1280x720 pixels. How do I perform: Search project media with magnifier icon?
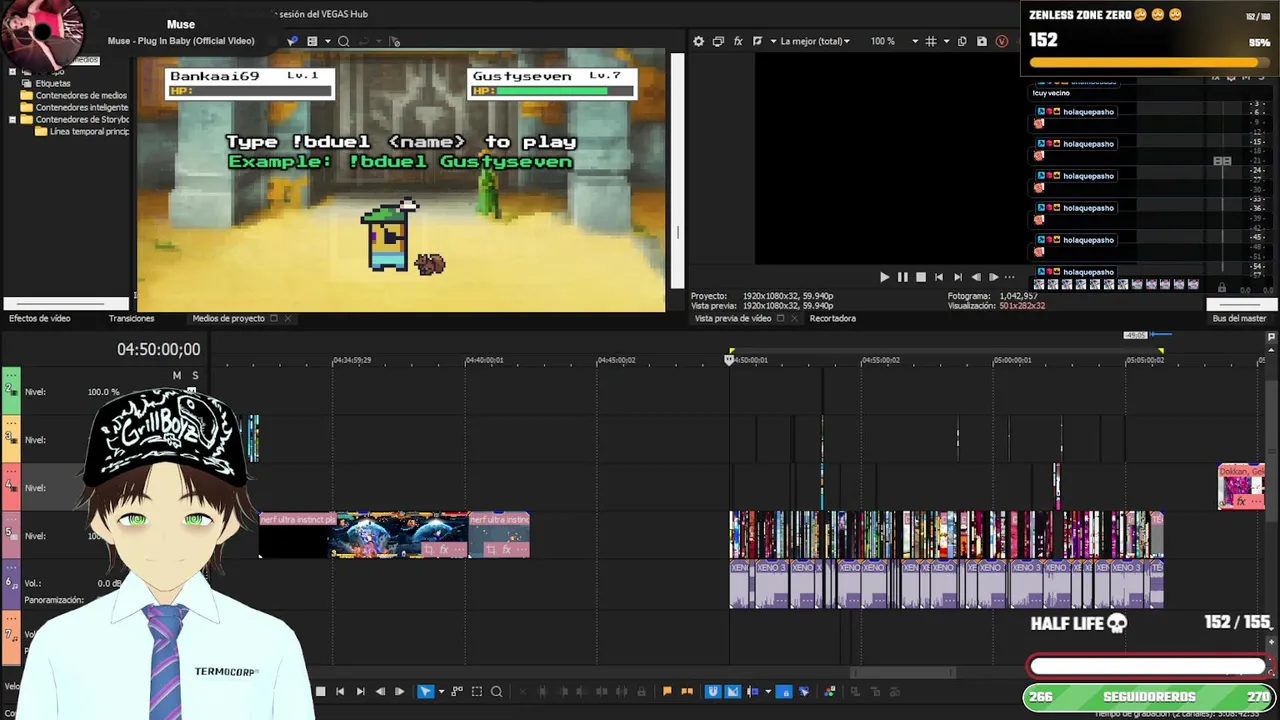(343, 41)
